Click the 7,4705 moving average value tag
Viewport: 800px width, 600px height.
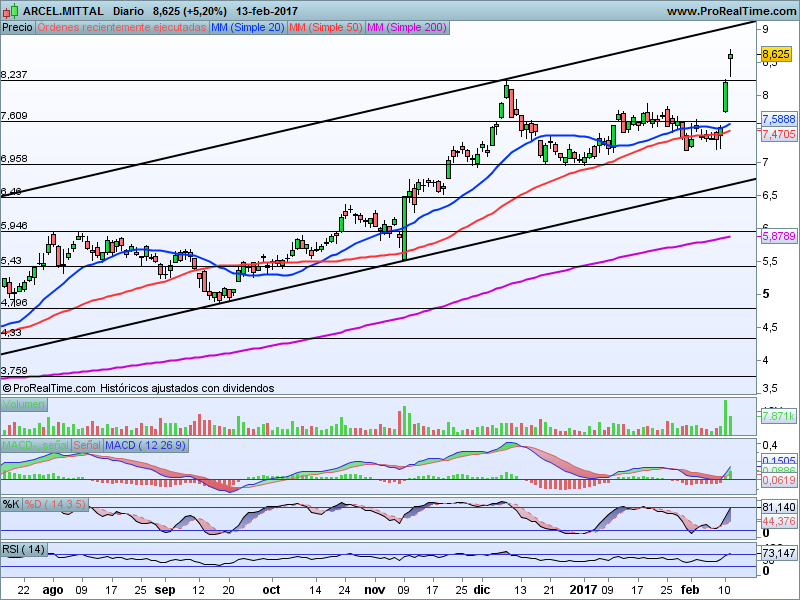coord(779,134)
